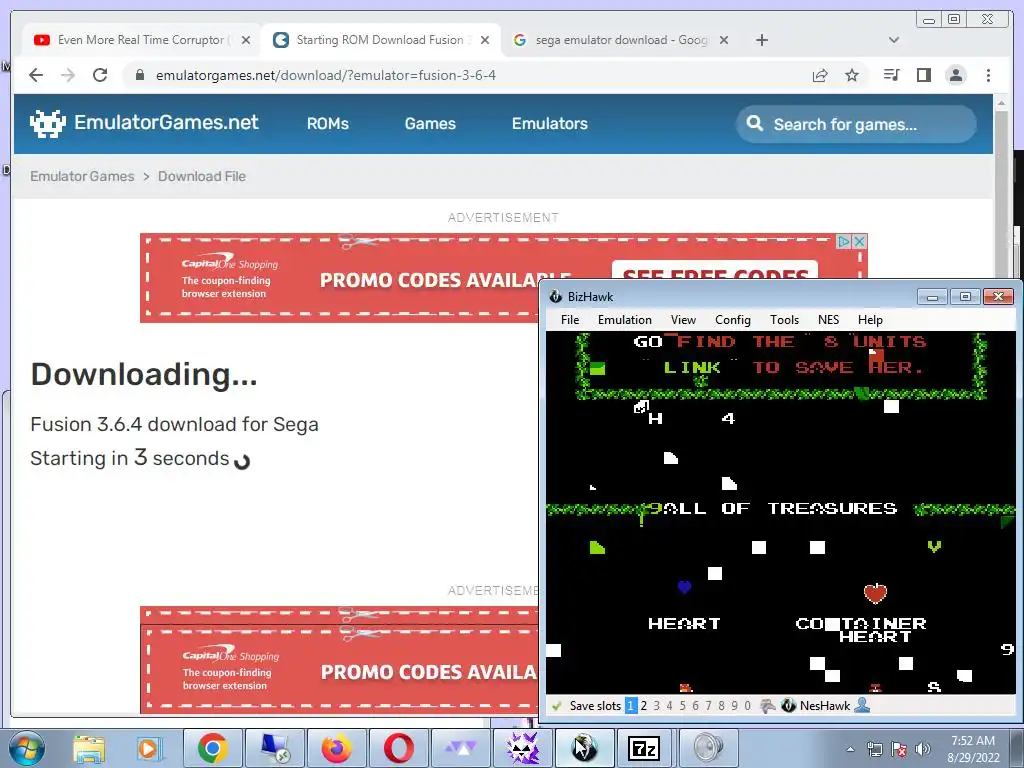Open BizHawk Emulation menu
The image size is (1024, 768).
[x=624, y=320]
